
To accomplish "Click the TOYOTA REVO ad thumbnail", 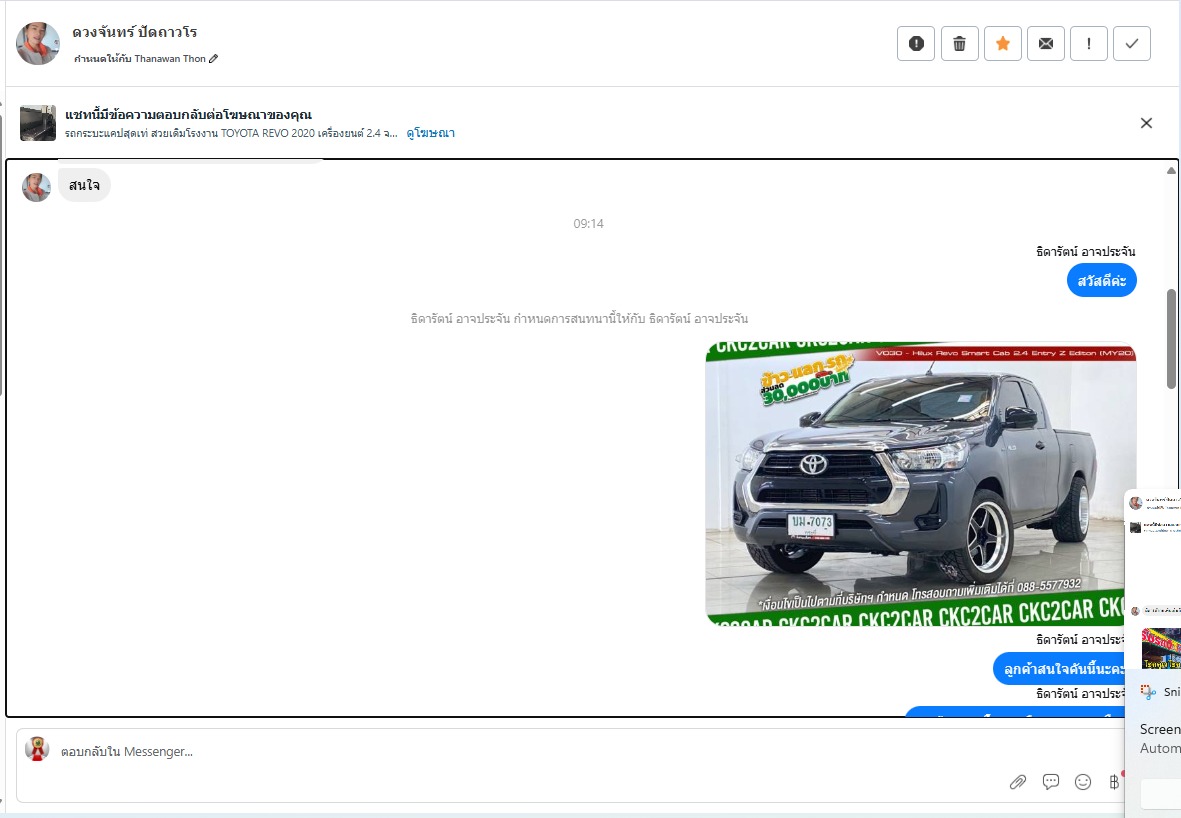I will click(x=38, y=122).
